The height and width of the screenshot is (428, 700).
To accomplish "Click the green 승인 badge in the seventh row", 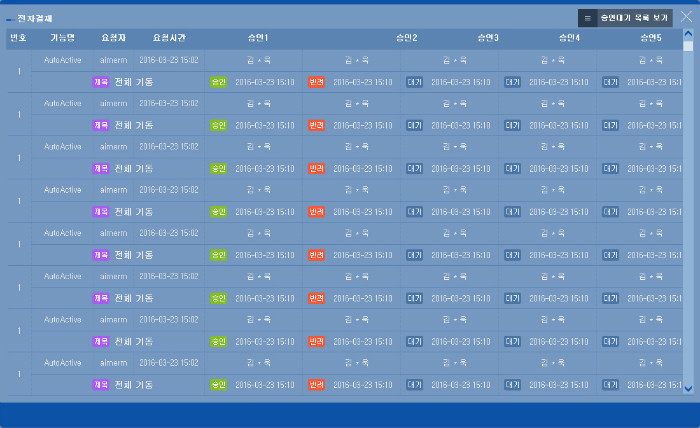I will 218,342.
